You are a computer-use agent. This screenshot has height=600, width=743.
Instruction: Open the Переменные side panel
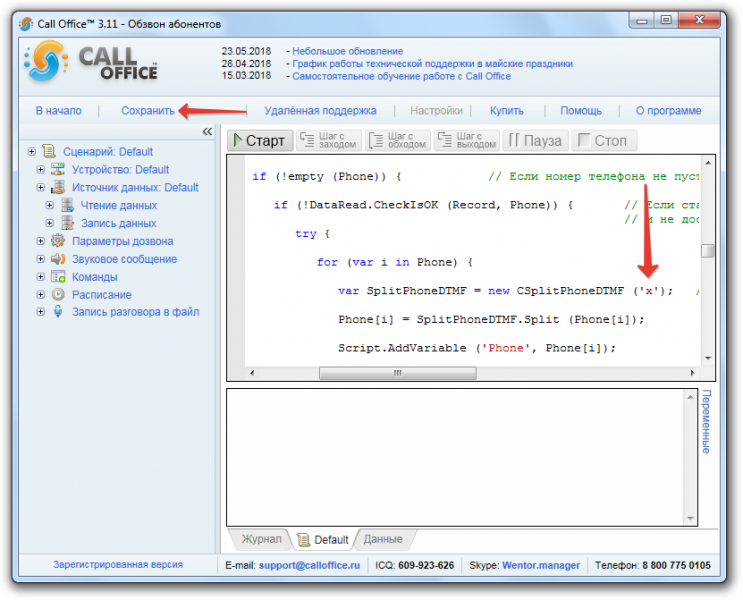(x=706, y=421)
